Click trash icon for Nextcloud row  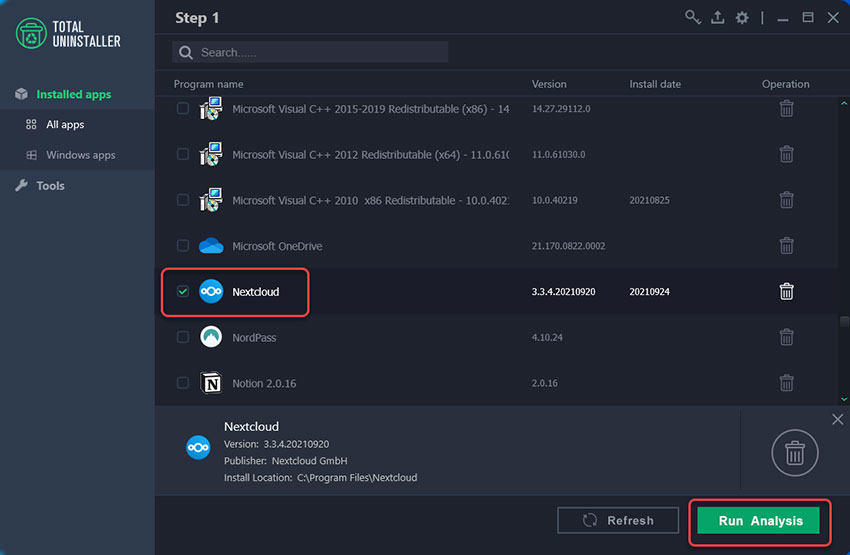[x=787, y=292]
